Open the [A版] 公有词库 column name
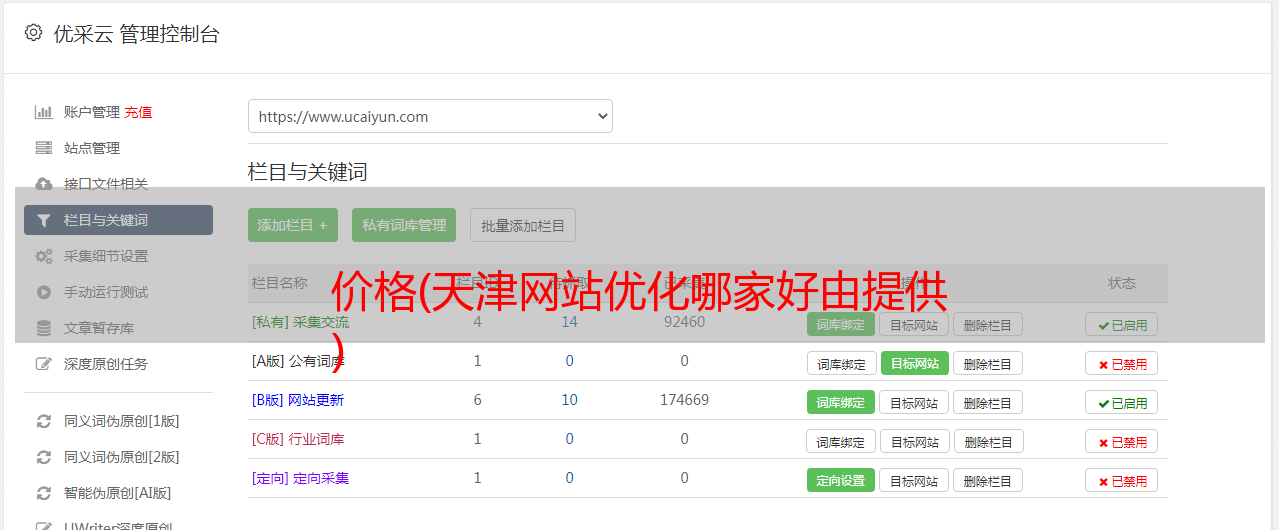 click(x=298, y=361)
